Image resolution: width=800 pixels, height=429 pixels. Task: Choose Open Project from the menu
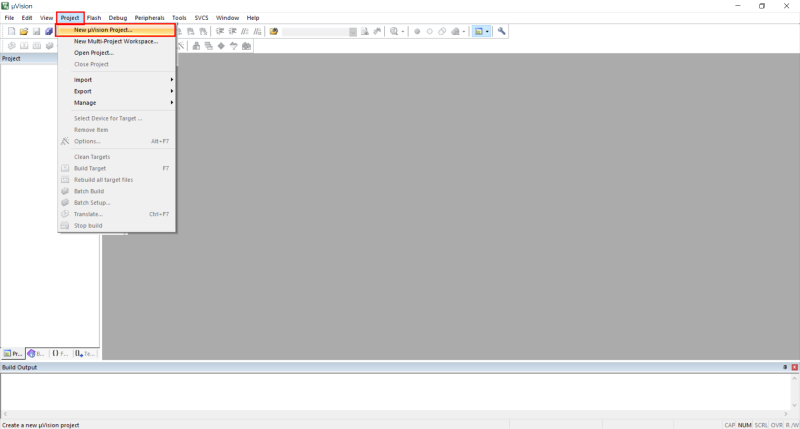coord(117,53)
